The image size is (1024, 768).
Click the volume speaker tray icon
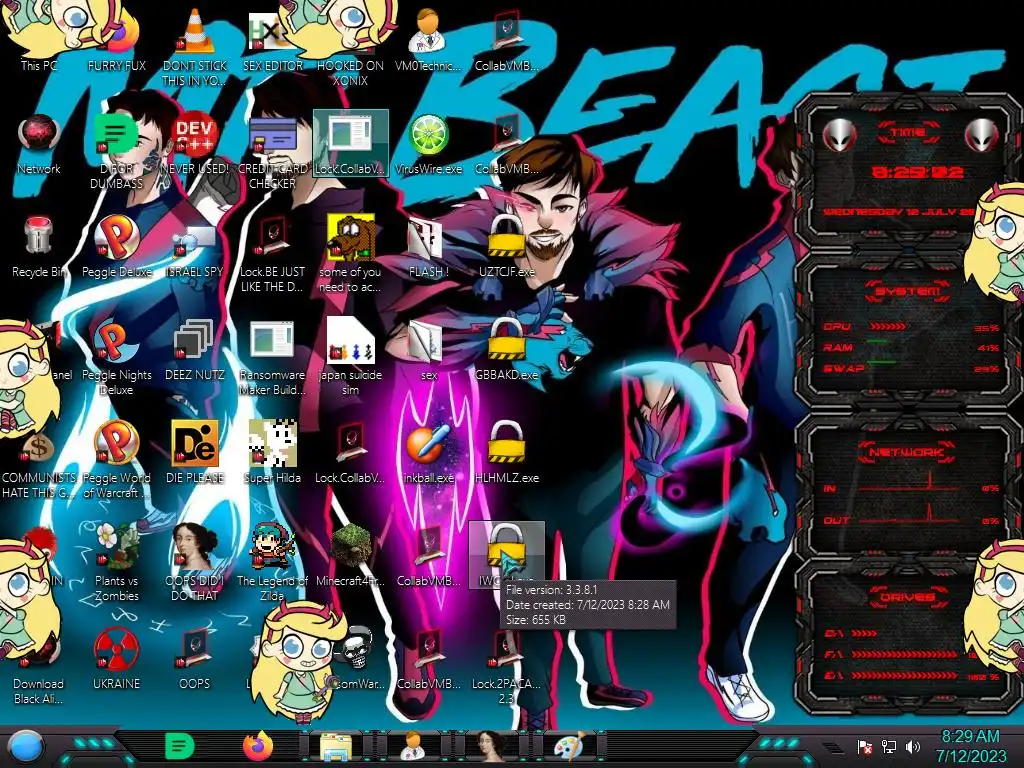[x=913, y=746]
